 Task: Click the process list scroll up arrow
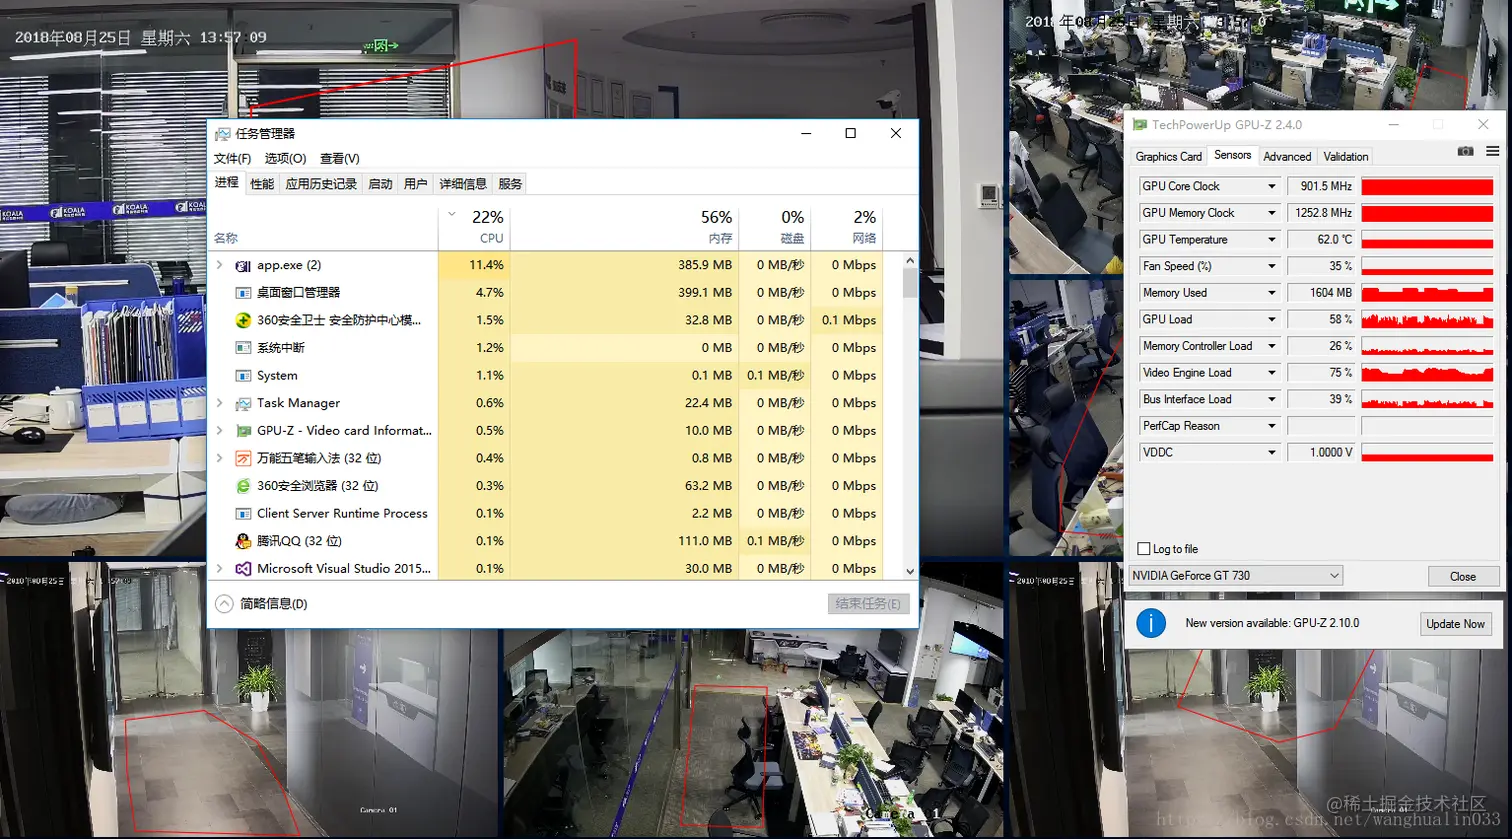tap(909, 261)
